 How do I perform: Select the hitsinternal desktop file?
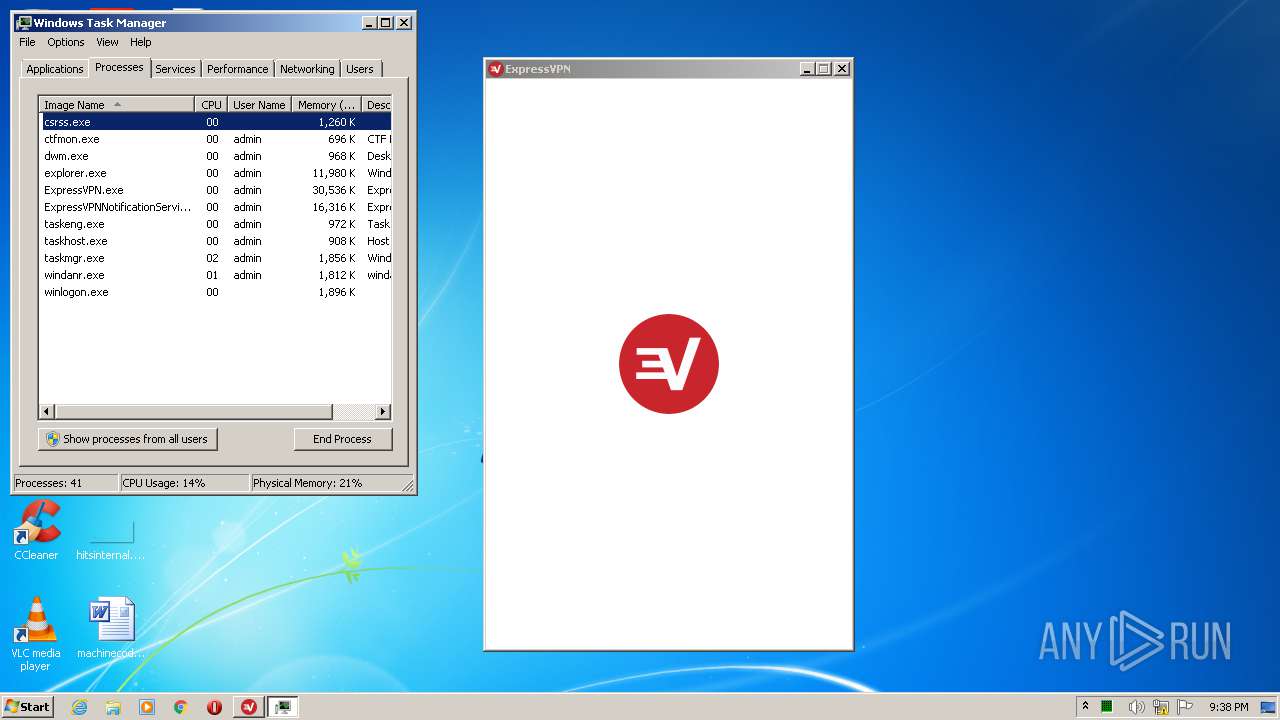point(110,541)
